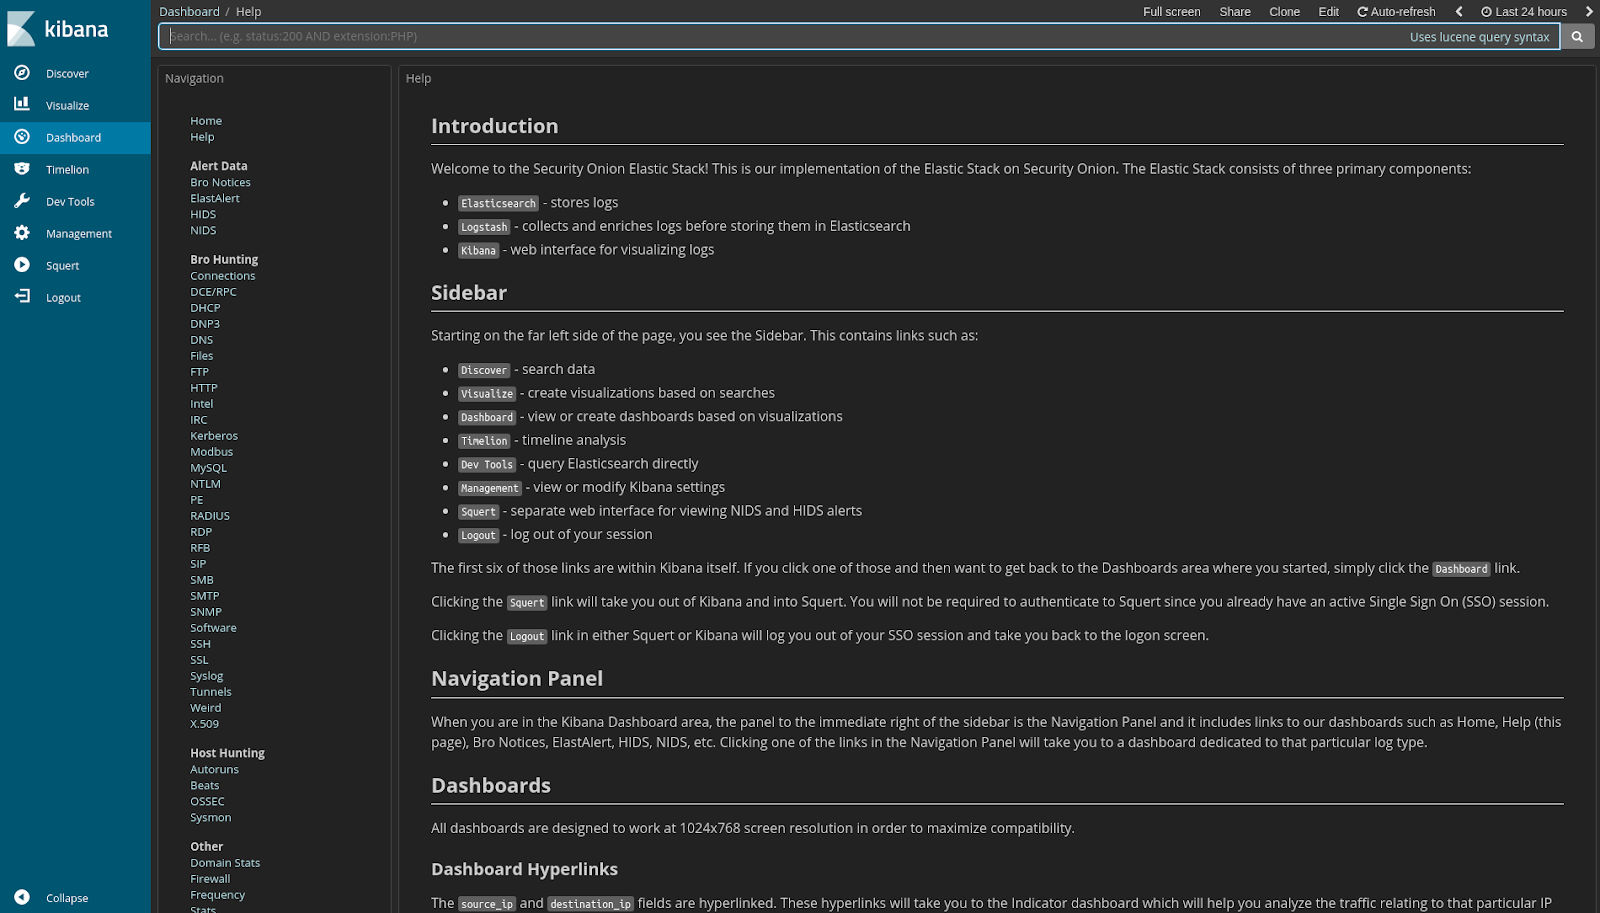Open Visualize via its bar chart icon
This screenshot has height=913, width=1600.
(x=22, y=104)
